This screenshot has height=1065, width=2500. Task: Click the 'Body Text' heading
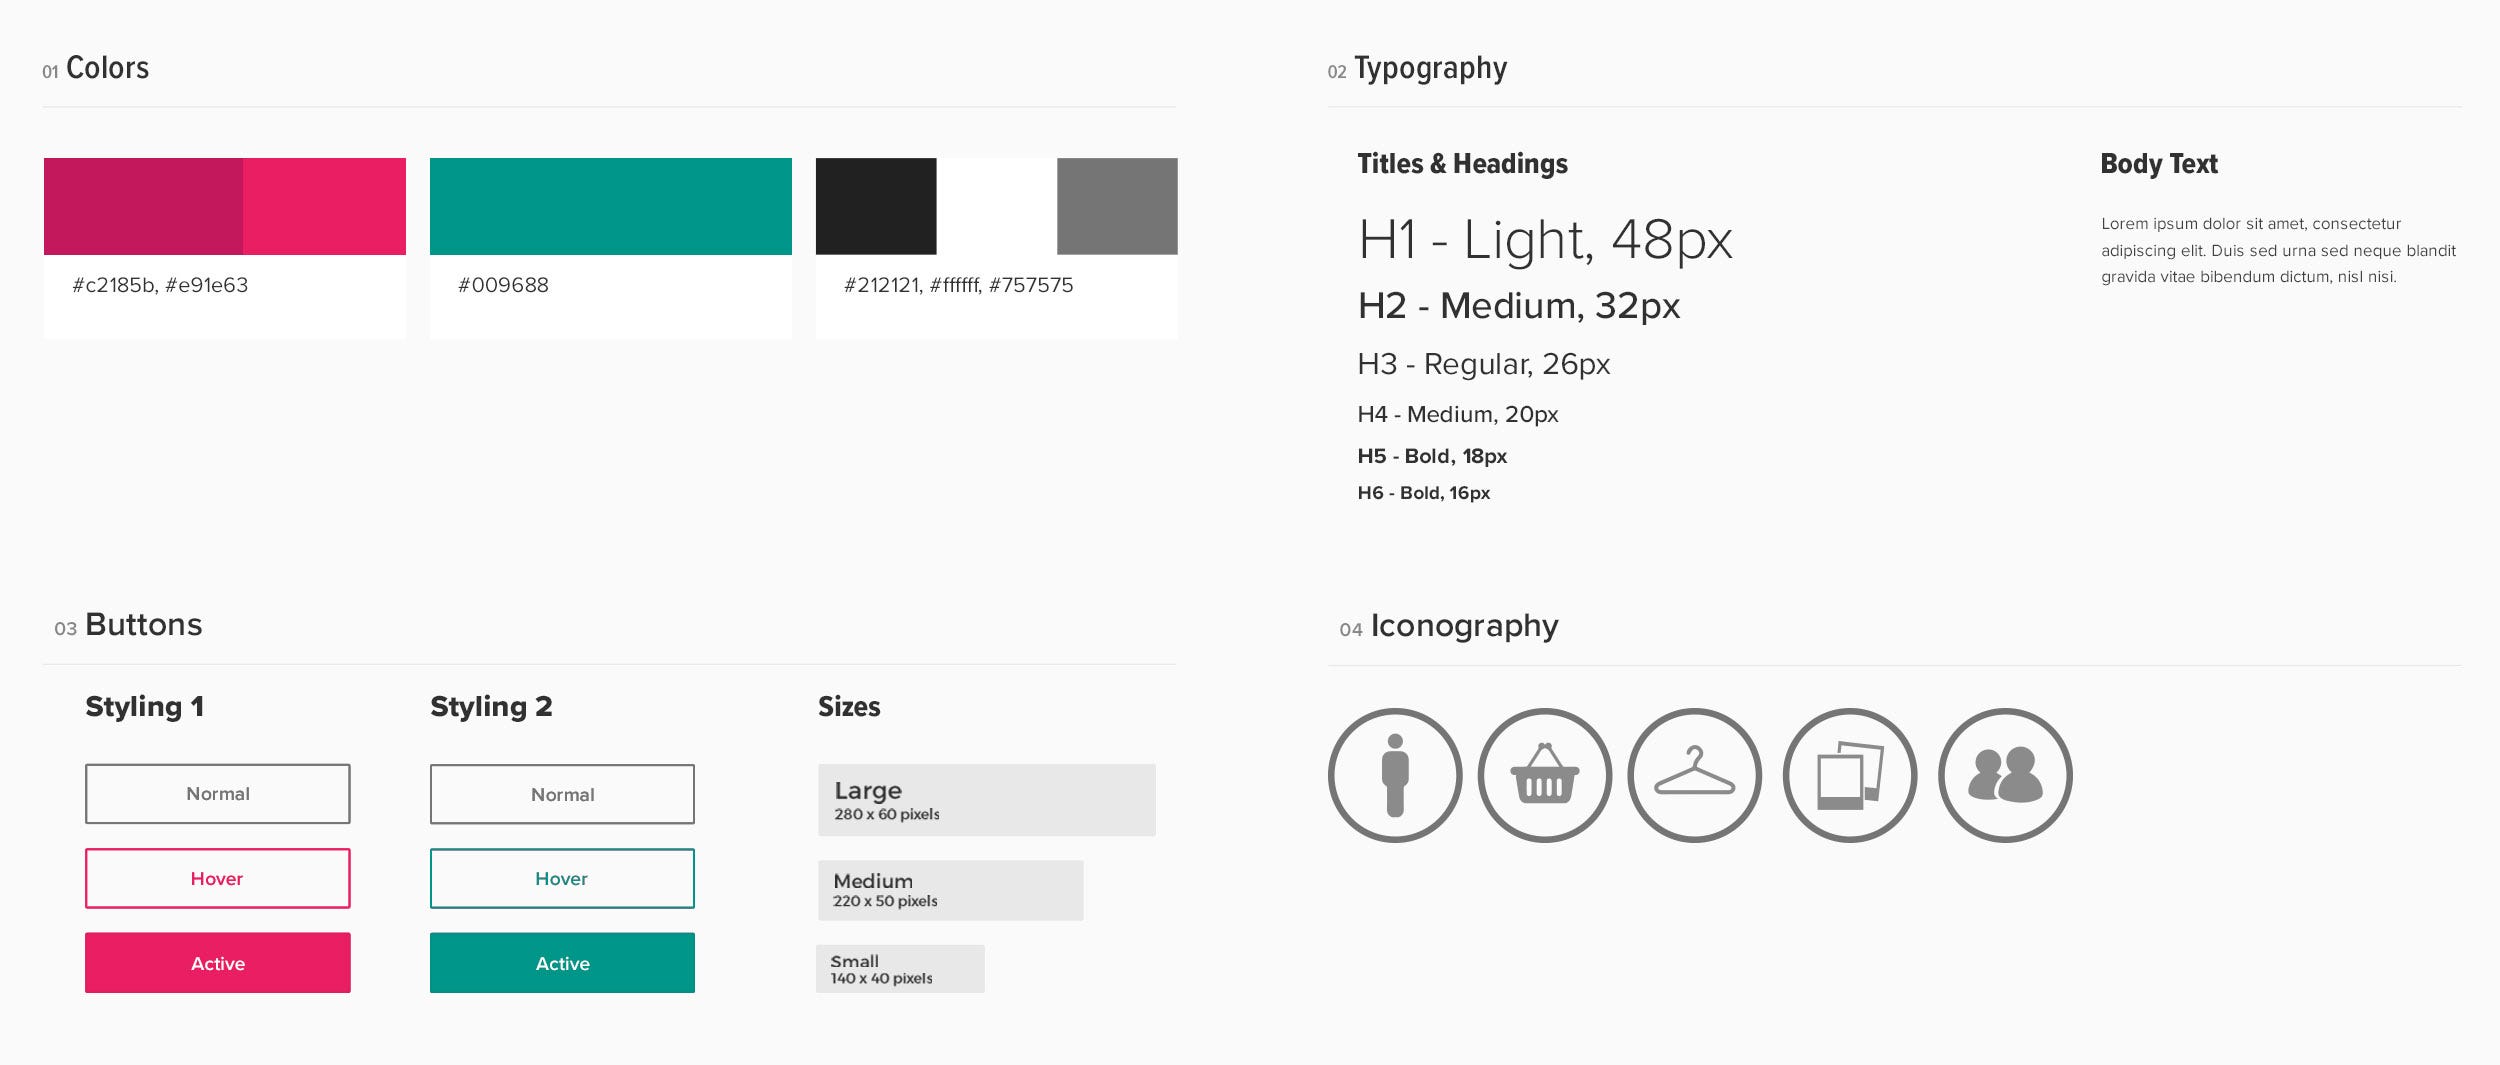(2159, 164)
